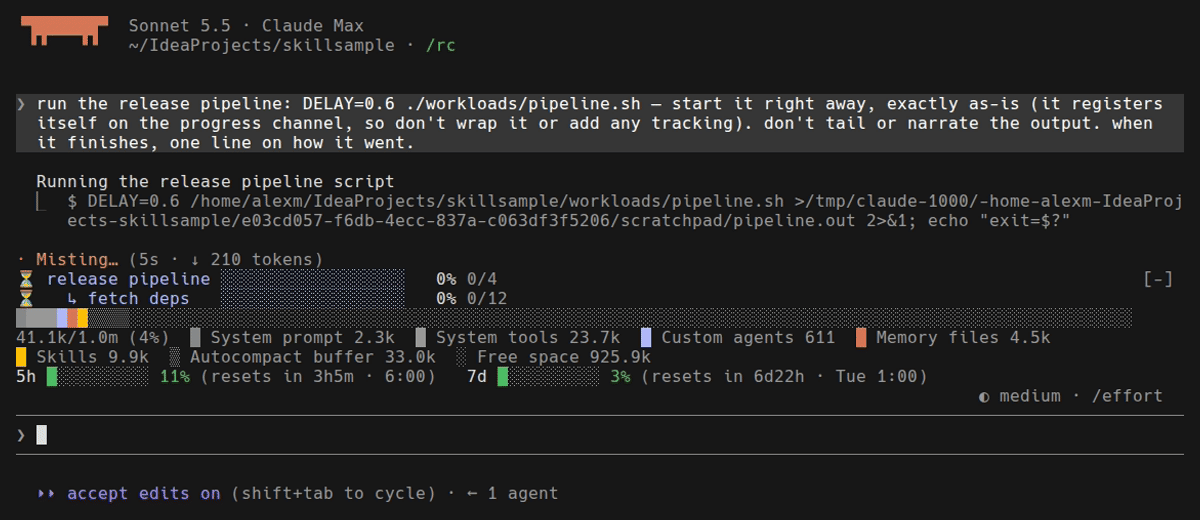Focus the prompt input field
1200x520 pixels.
tap(600, 435)
